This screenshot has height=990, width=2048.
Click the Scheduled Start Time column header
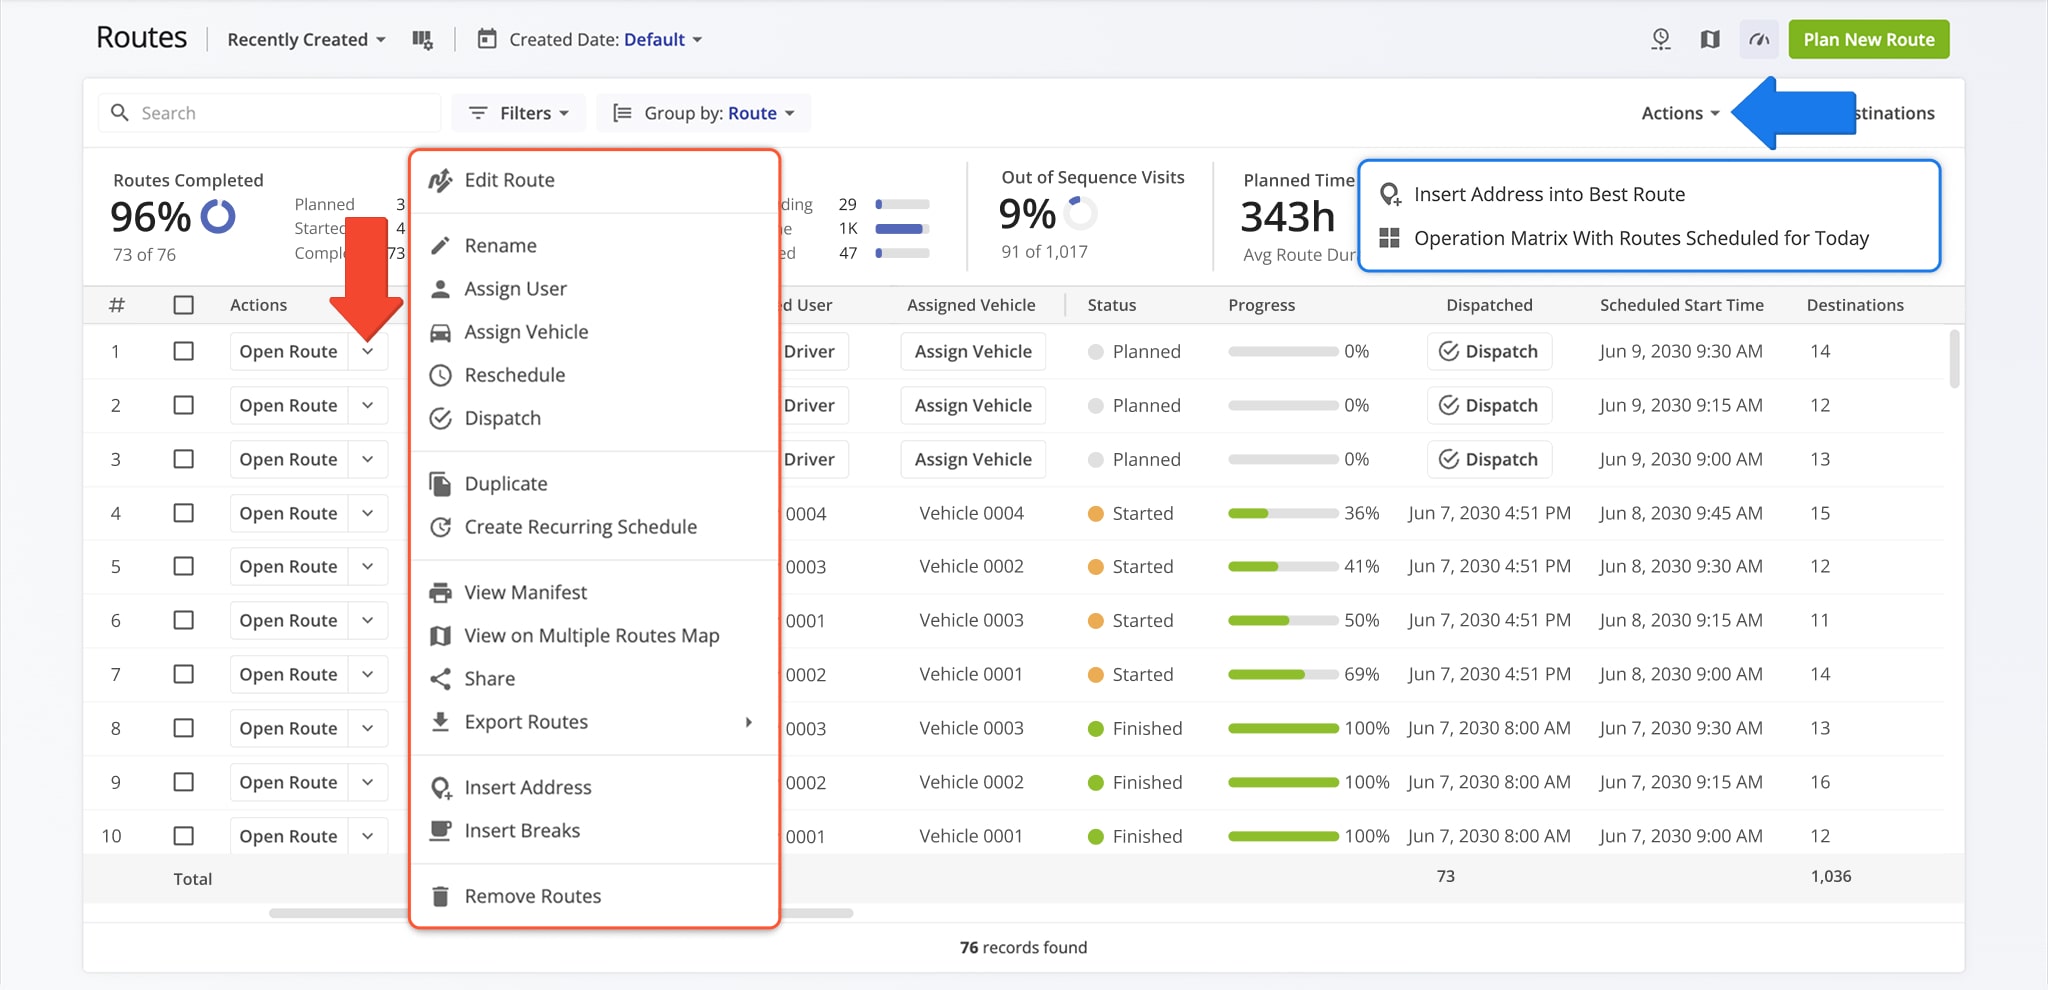coord(1681,305)
